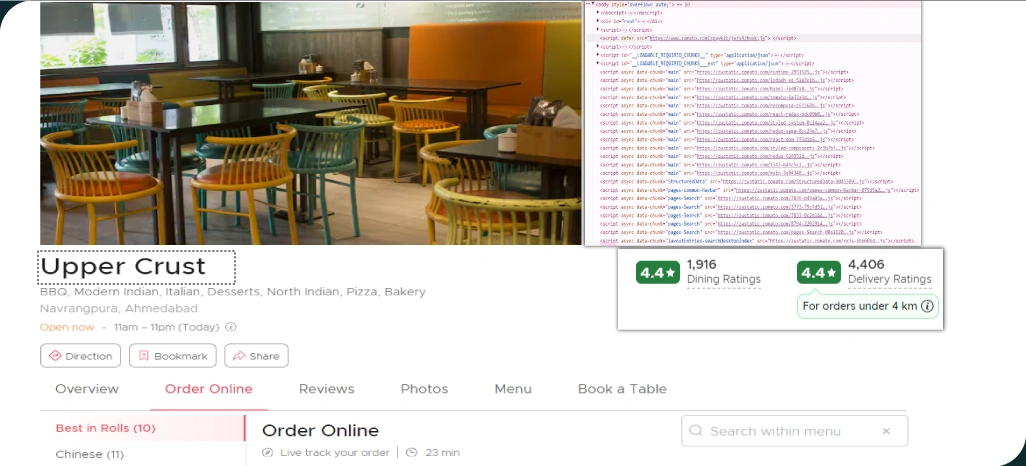Click the cuisines list starting with BBQ

233,292
